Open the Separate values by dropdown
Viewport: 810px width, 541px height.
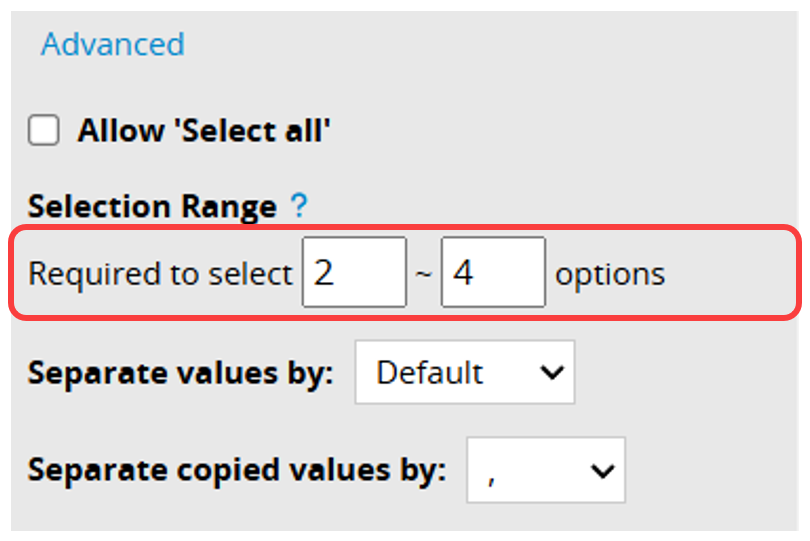click(465, 373)
